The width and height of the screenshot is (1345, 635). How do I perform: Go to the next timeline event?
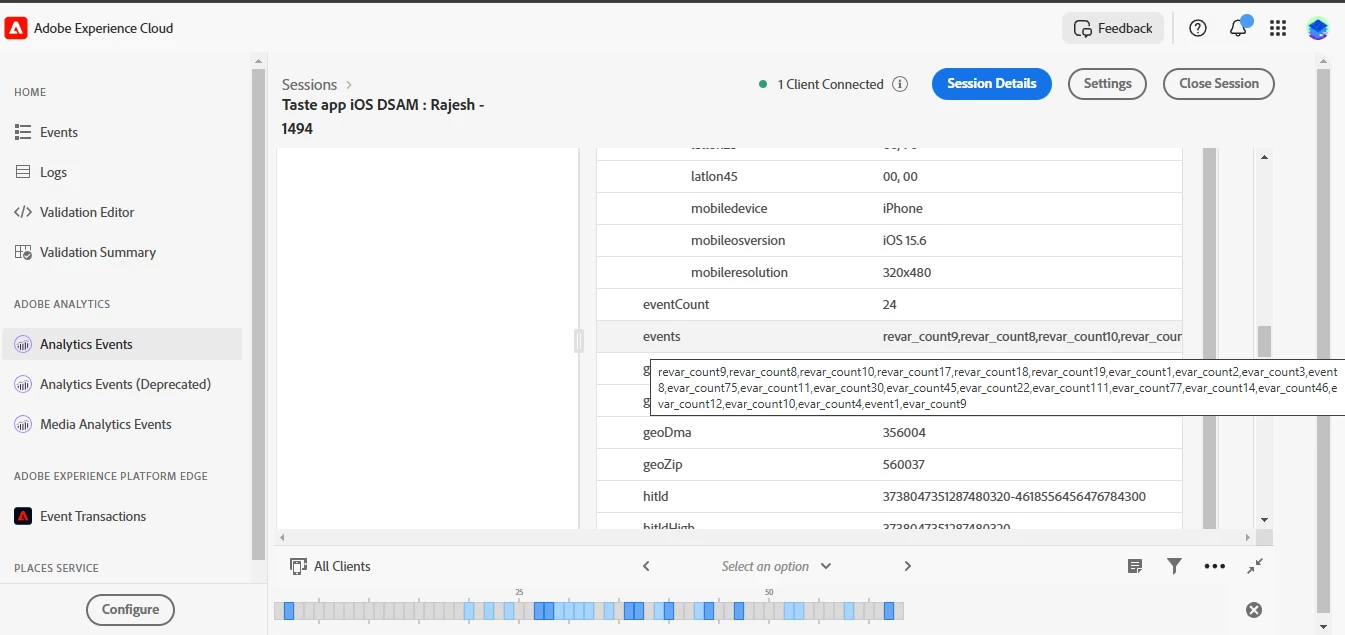coord(908,566)
